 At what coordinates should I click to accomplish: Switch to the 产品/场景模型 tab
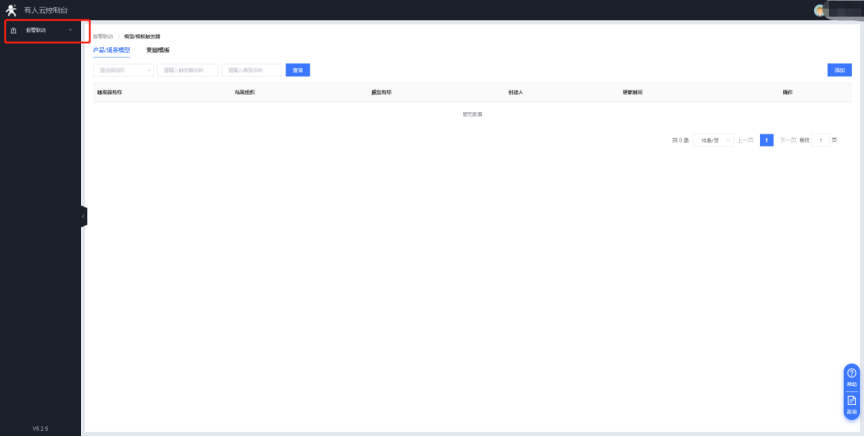pyautogui.click(x=111, y=50)
